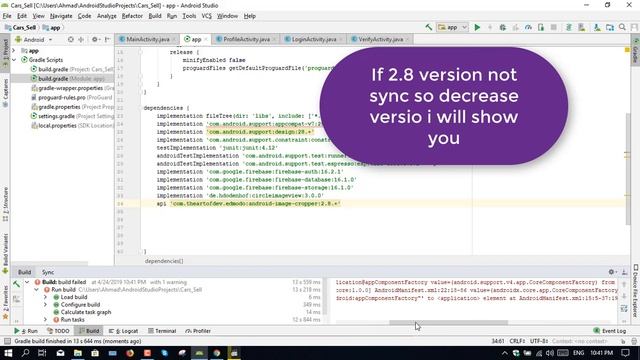Click the collapse all icon in Project panel
This screenshot has height=360, width=640.
tap(81, 40)
